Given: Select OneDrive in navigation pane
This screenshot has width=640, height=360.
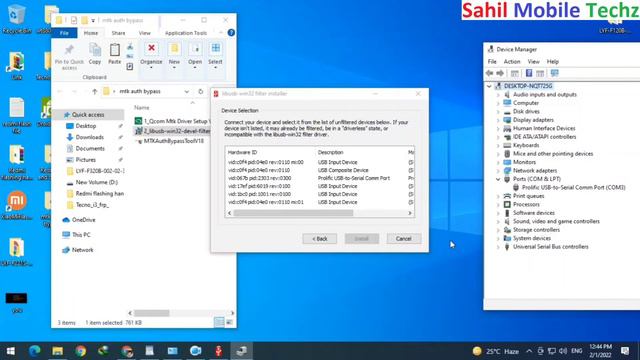Looking at the screenshot, I should (83, 220).
